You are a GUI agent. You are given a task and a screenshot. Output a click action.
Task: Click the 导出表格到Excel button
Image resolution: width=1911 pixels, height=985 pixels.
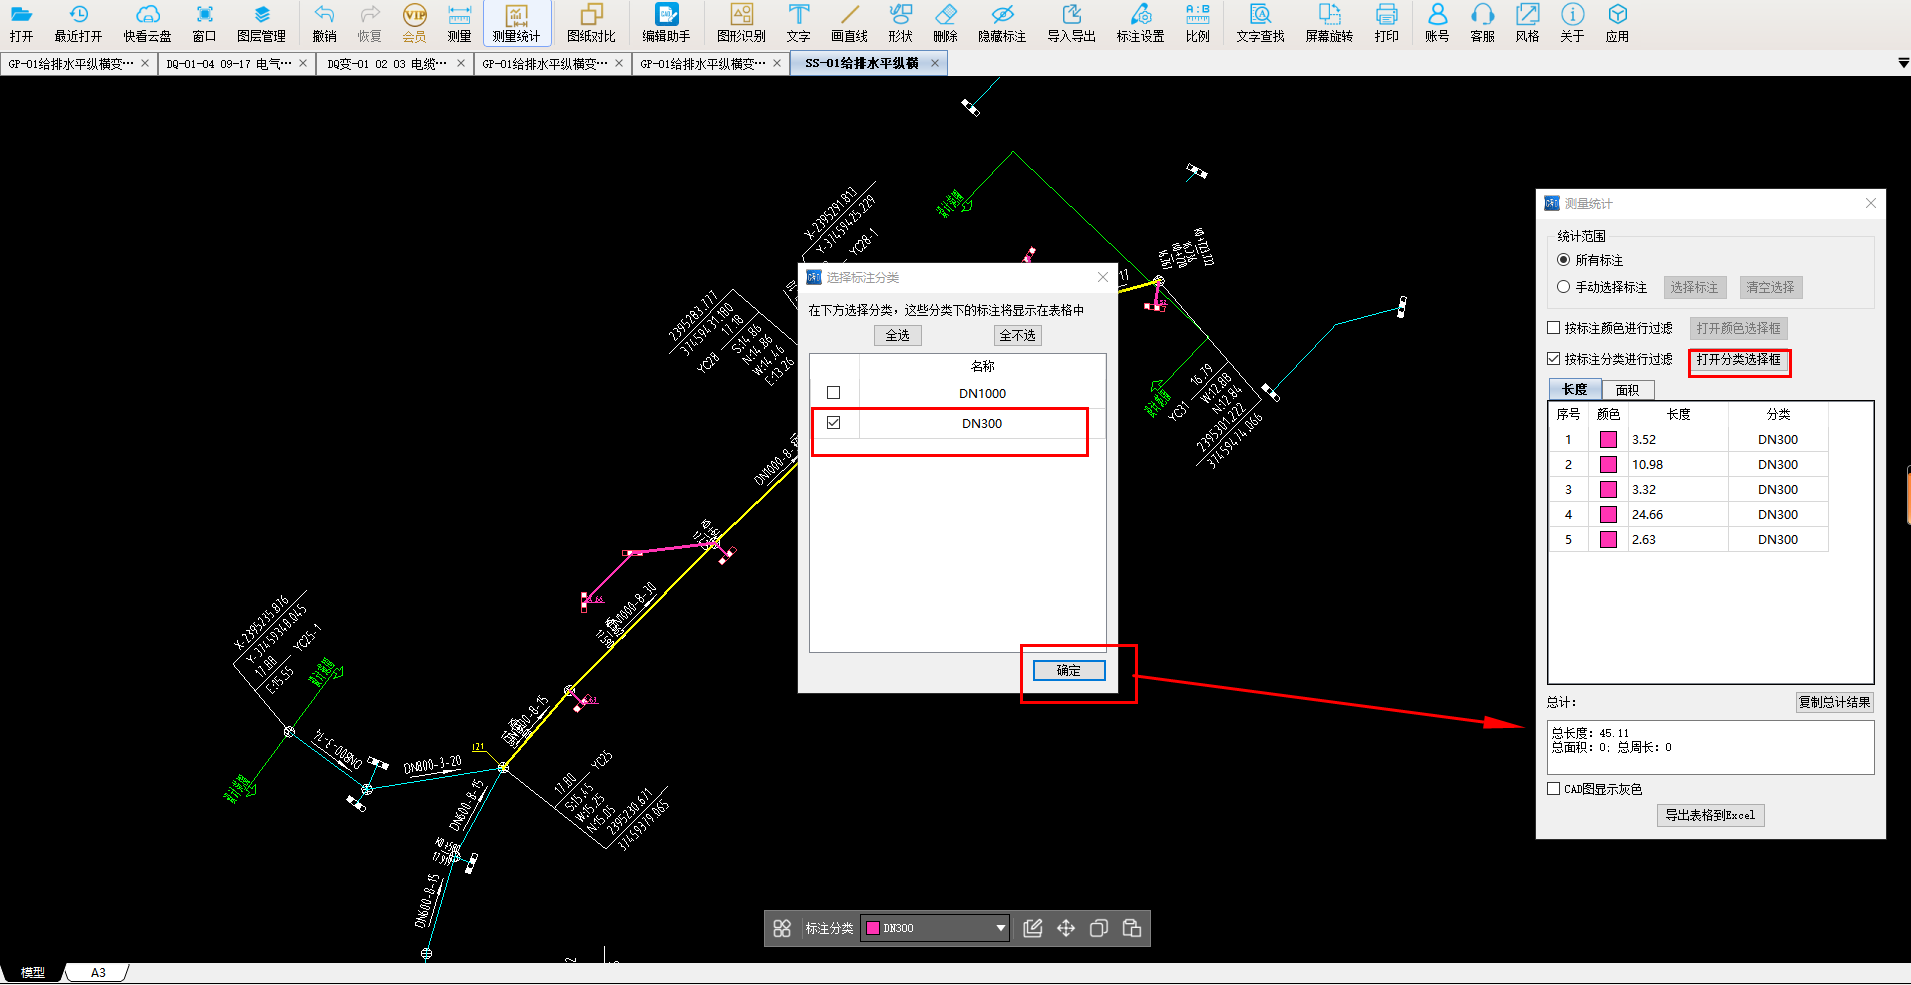[x=1710, y=815]
